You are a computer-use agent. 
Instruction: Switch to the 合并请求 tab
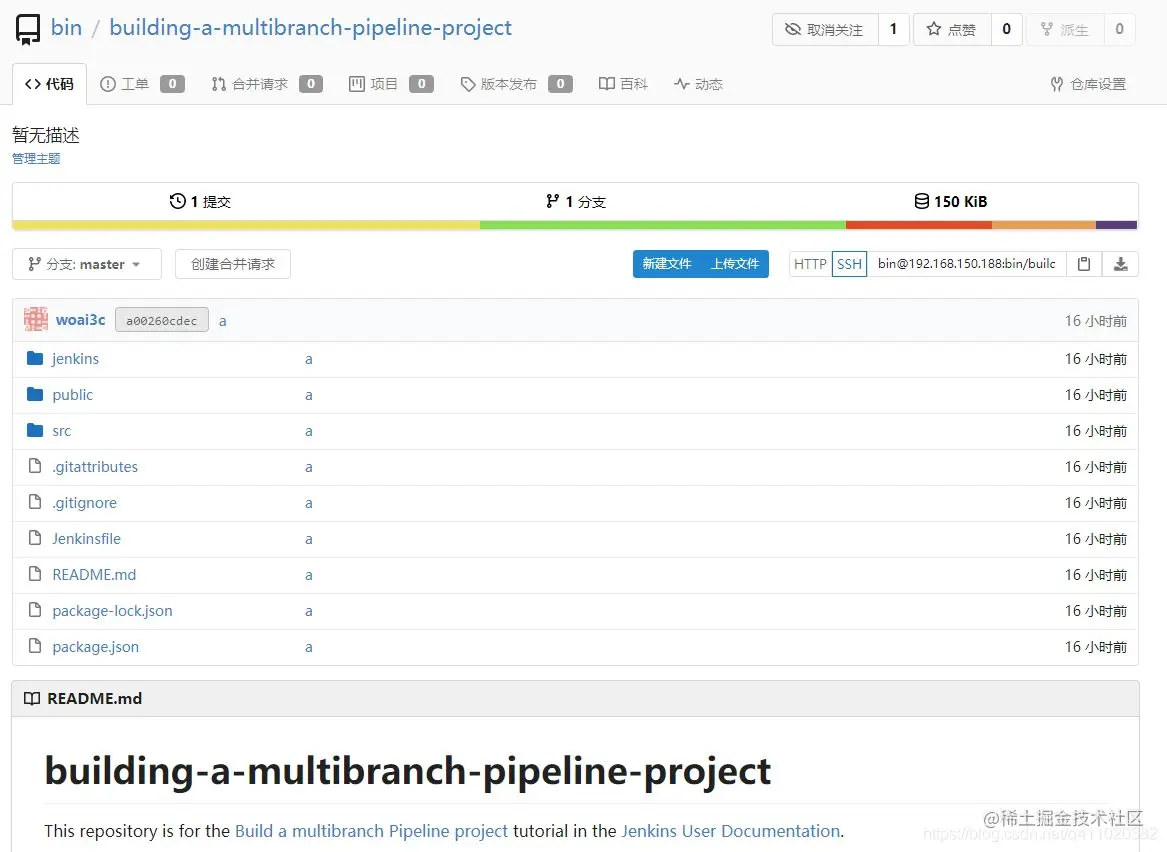pyautogui.click(x=266, y=84)
